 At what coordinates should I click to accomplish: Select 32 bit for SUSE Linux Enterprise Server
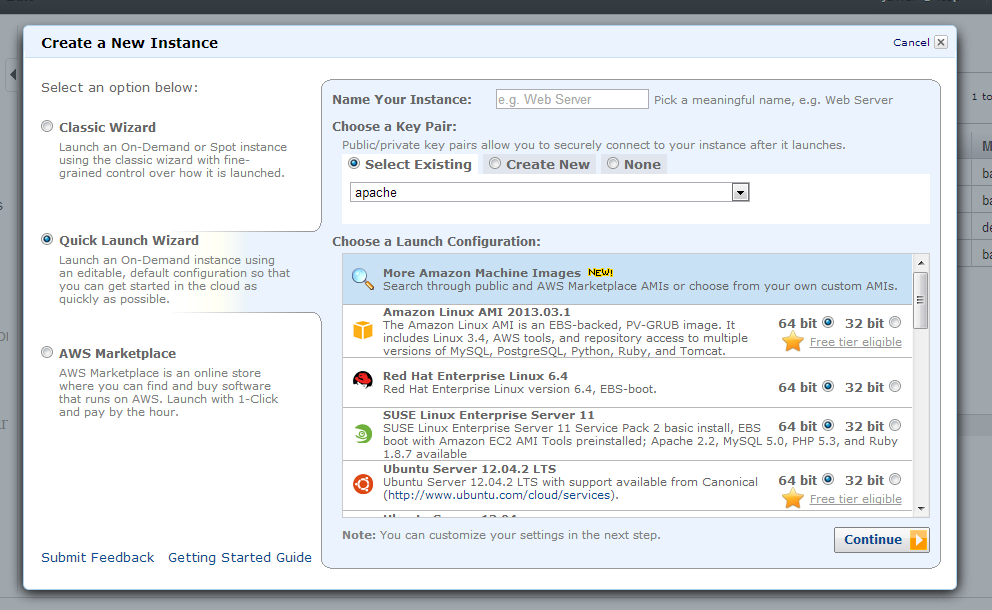(x=895, y=425)
